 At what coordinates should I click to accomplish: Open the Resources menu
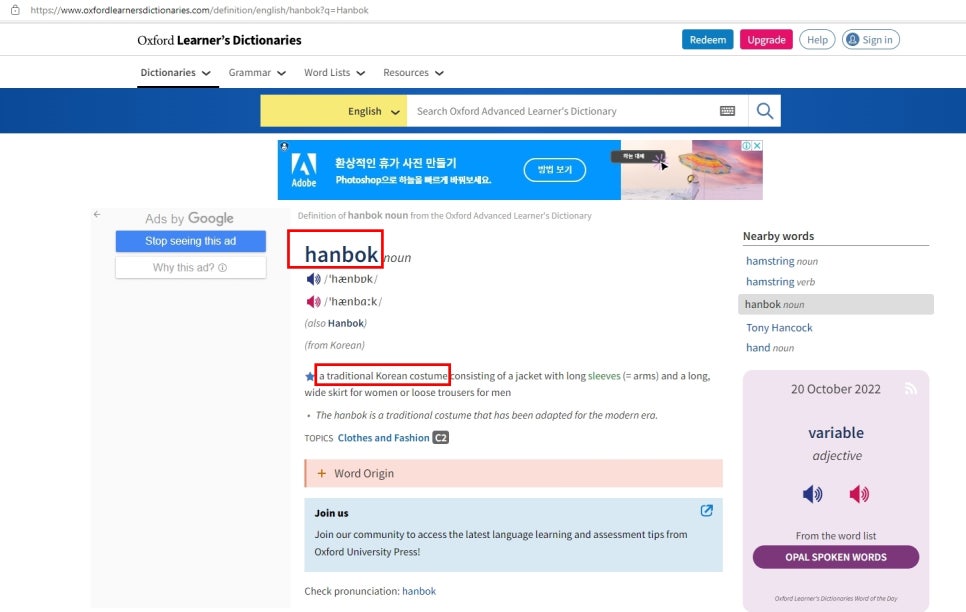413,73
